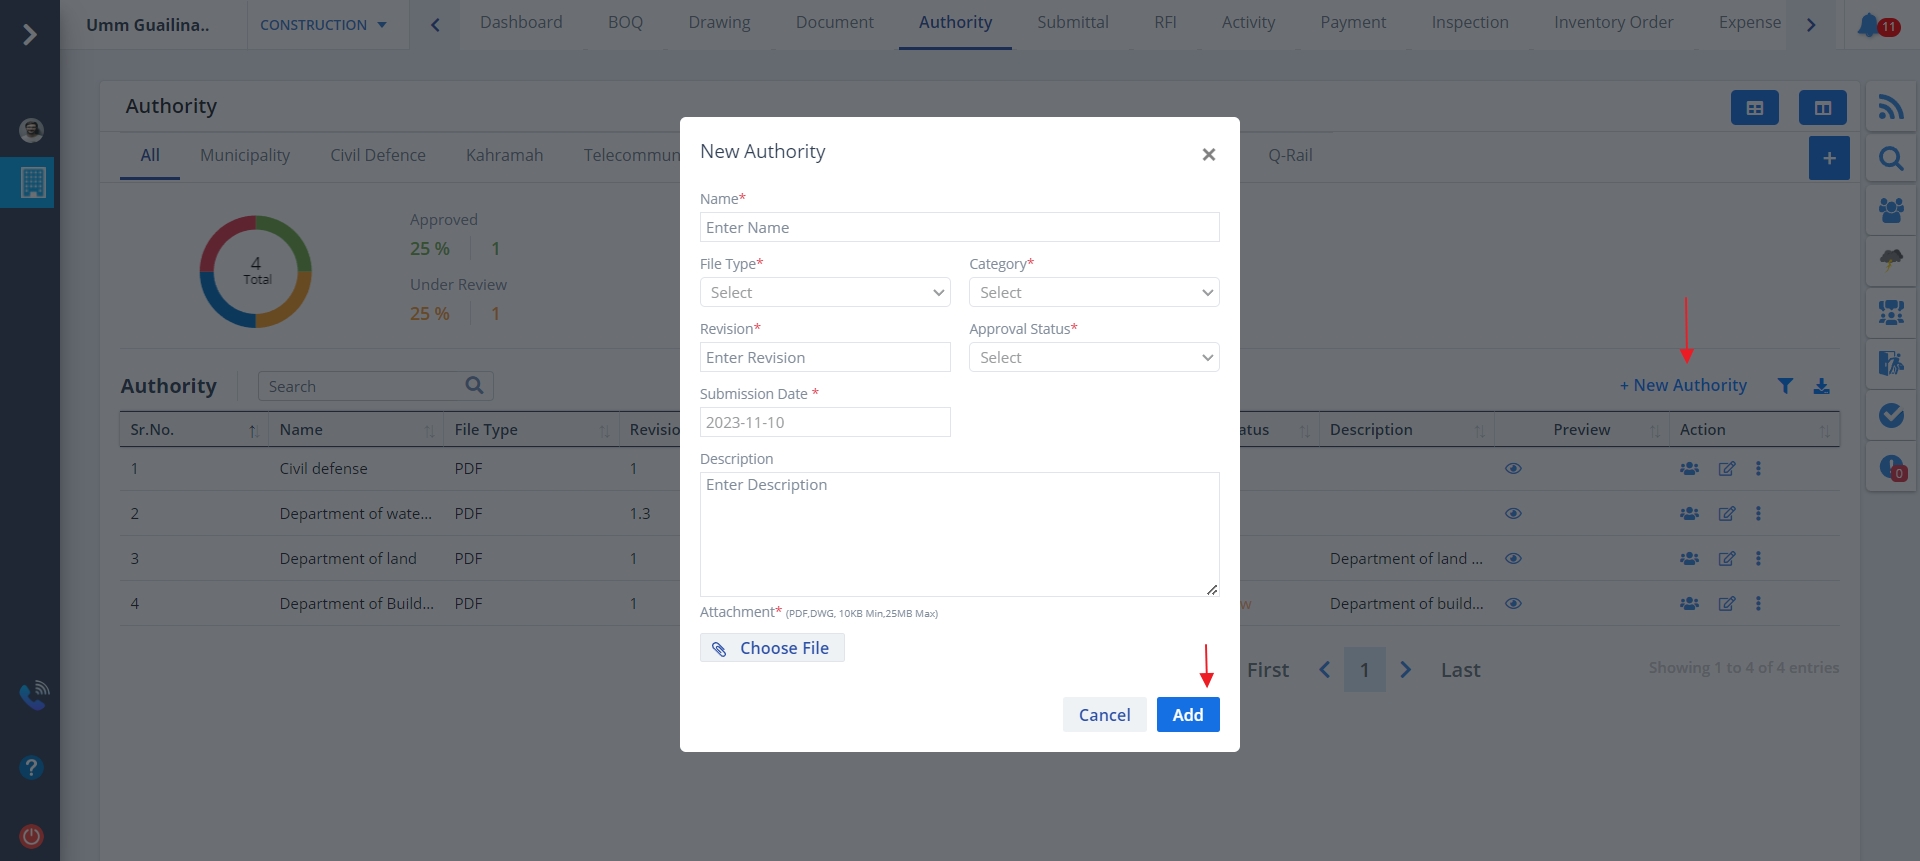Click the power logout icon in left sidebar
The image size is (1920, 861).
tap(31, 836)
